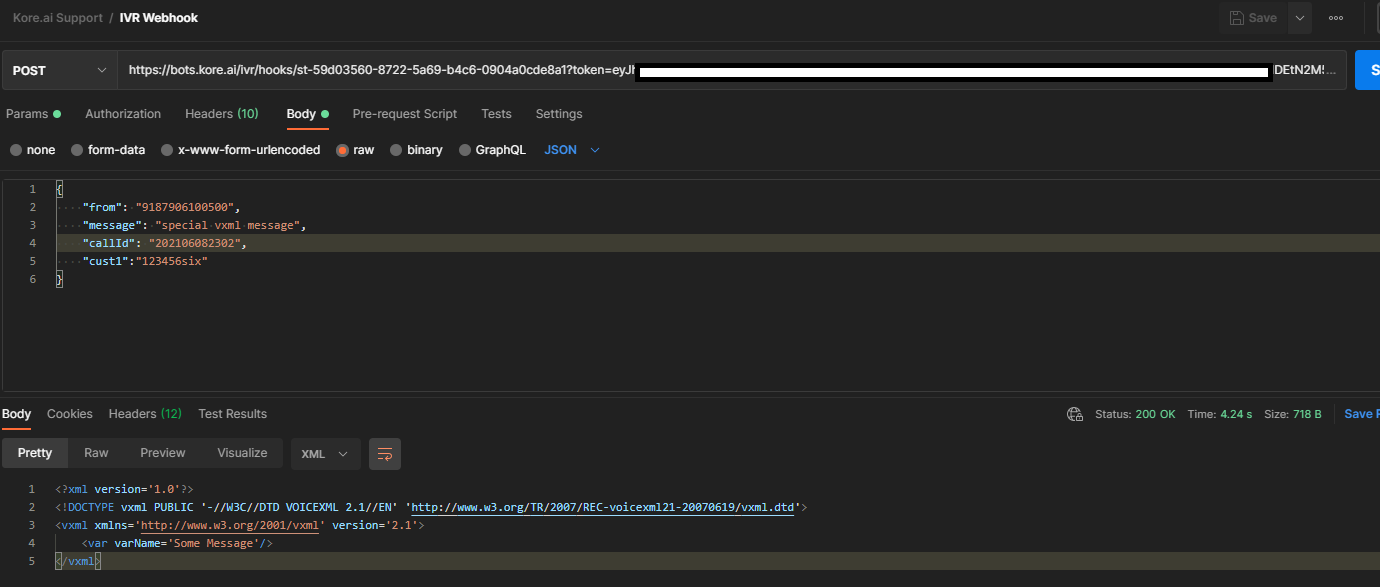
Task: Switch to the Authorization tab
Action: pyautogui.click(x=123, y=114)
